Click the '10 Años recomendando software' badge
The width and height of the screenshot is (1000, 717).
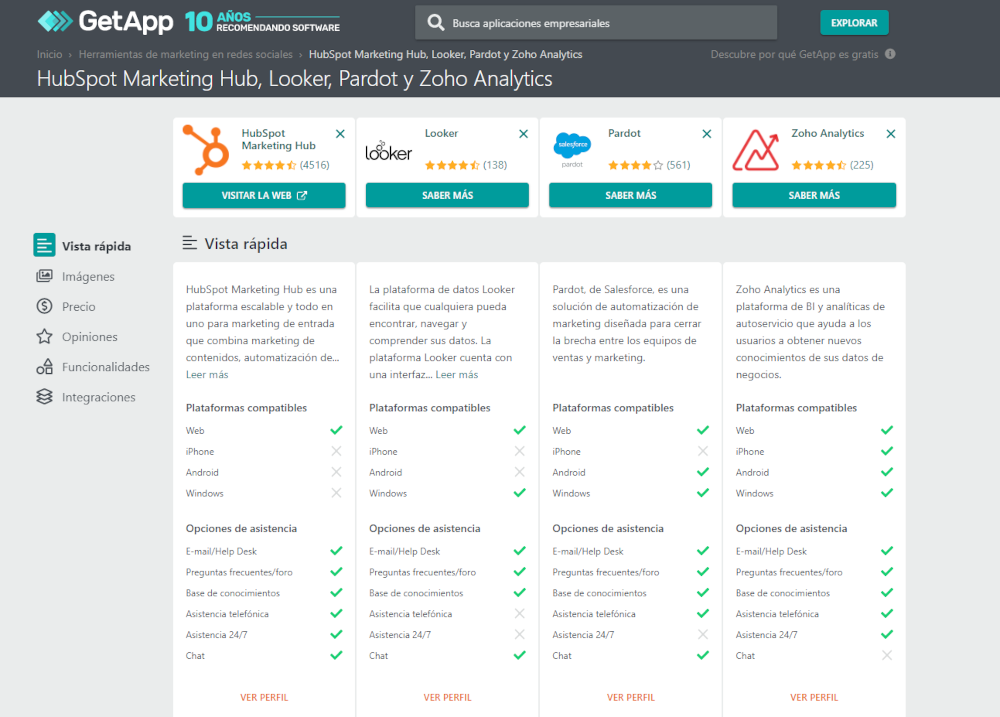pos(262,22)
